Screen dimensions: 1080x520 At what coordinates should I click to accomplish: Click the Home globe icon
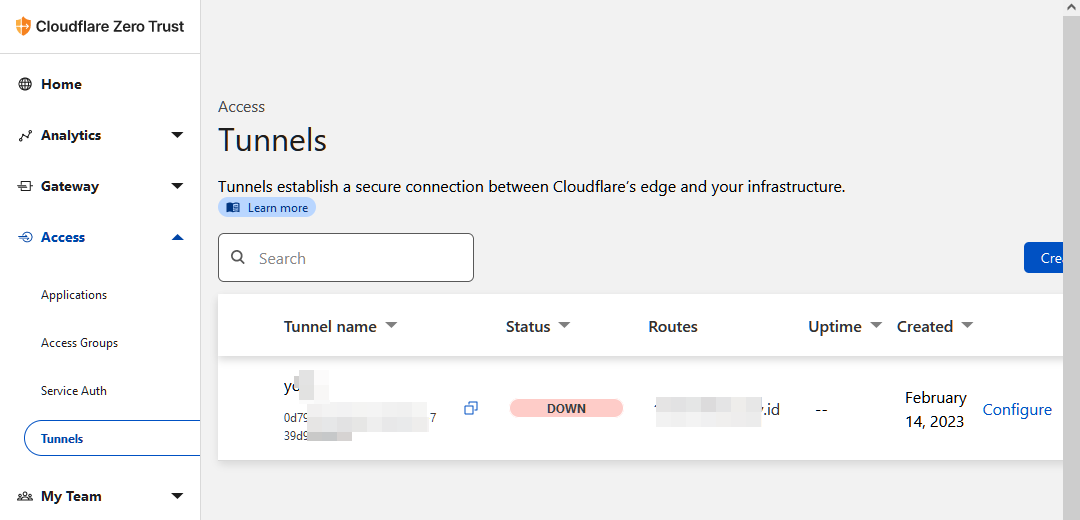coord(26,85)
